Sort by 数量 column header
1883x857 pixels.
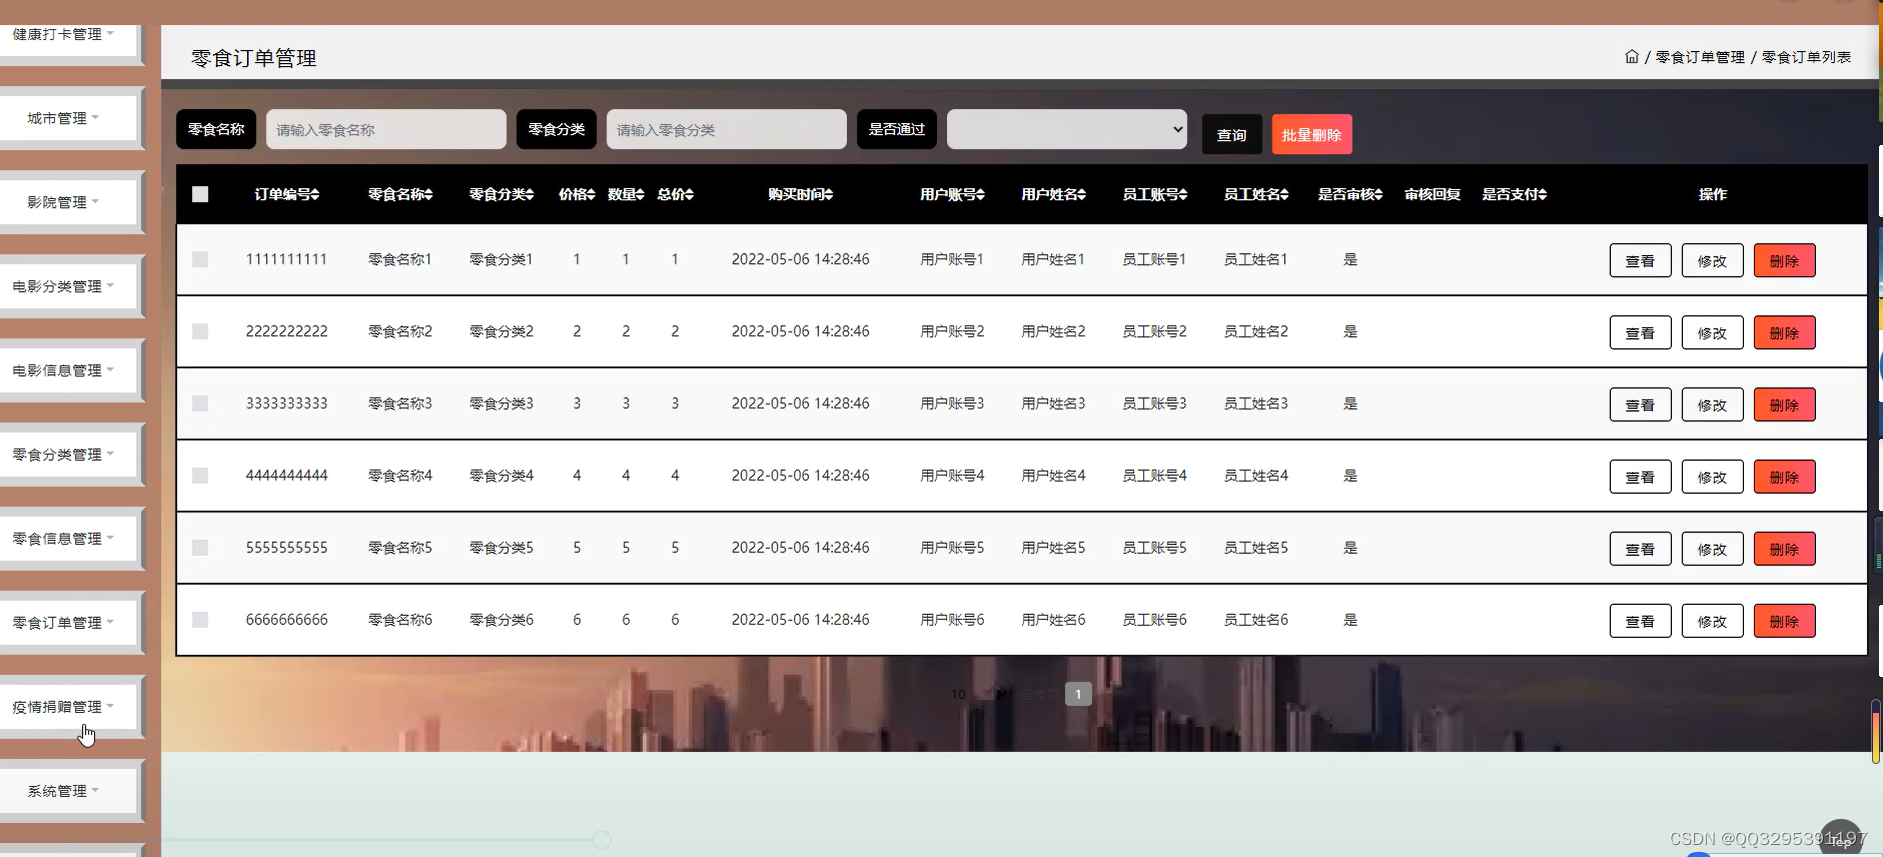click(626, 194)
